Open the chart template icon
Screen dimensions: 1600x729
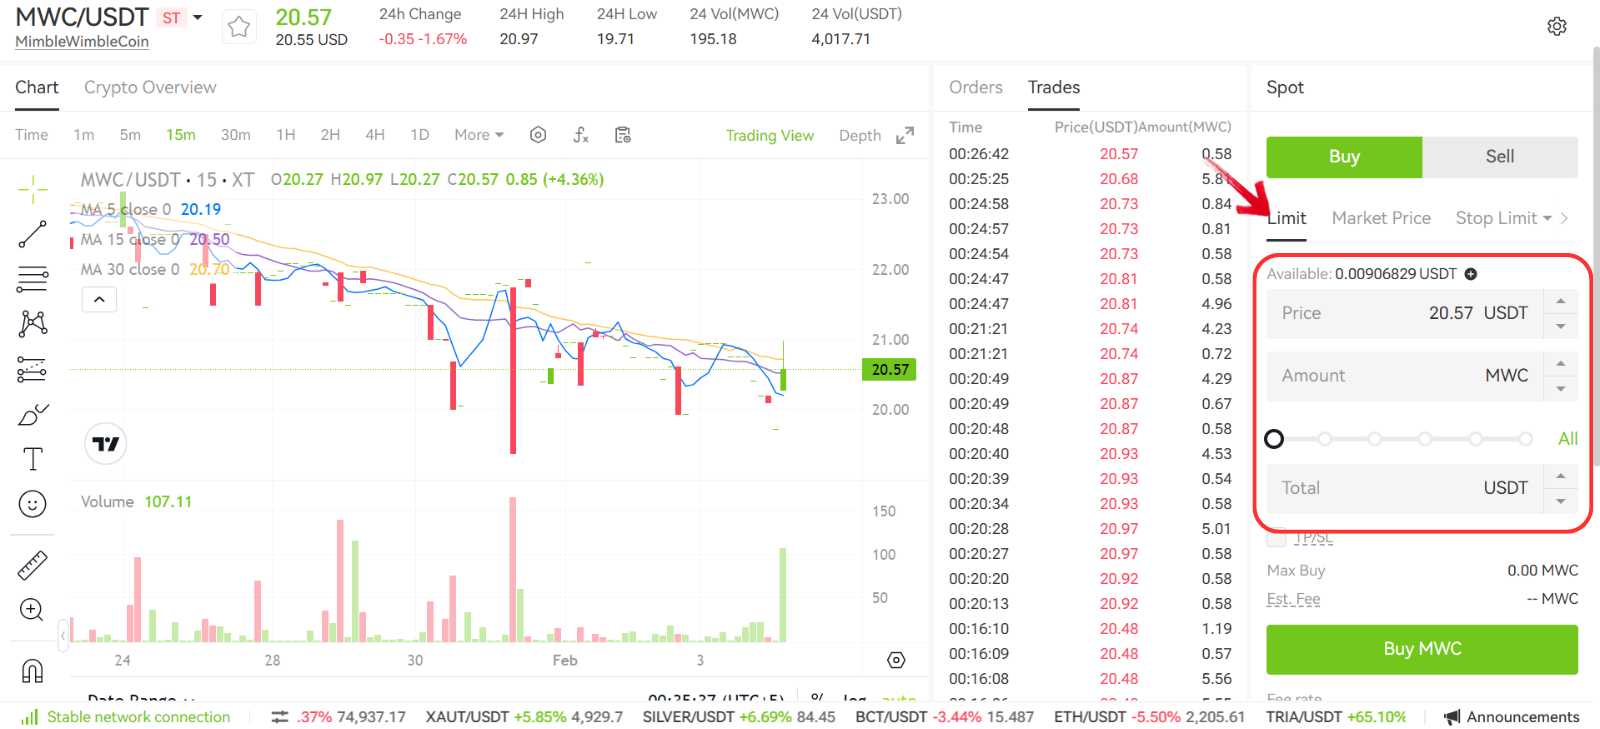point(622,135)
